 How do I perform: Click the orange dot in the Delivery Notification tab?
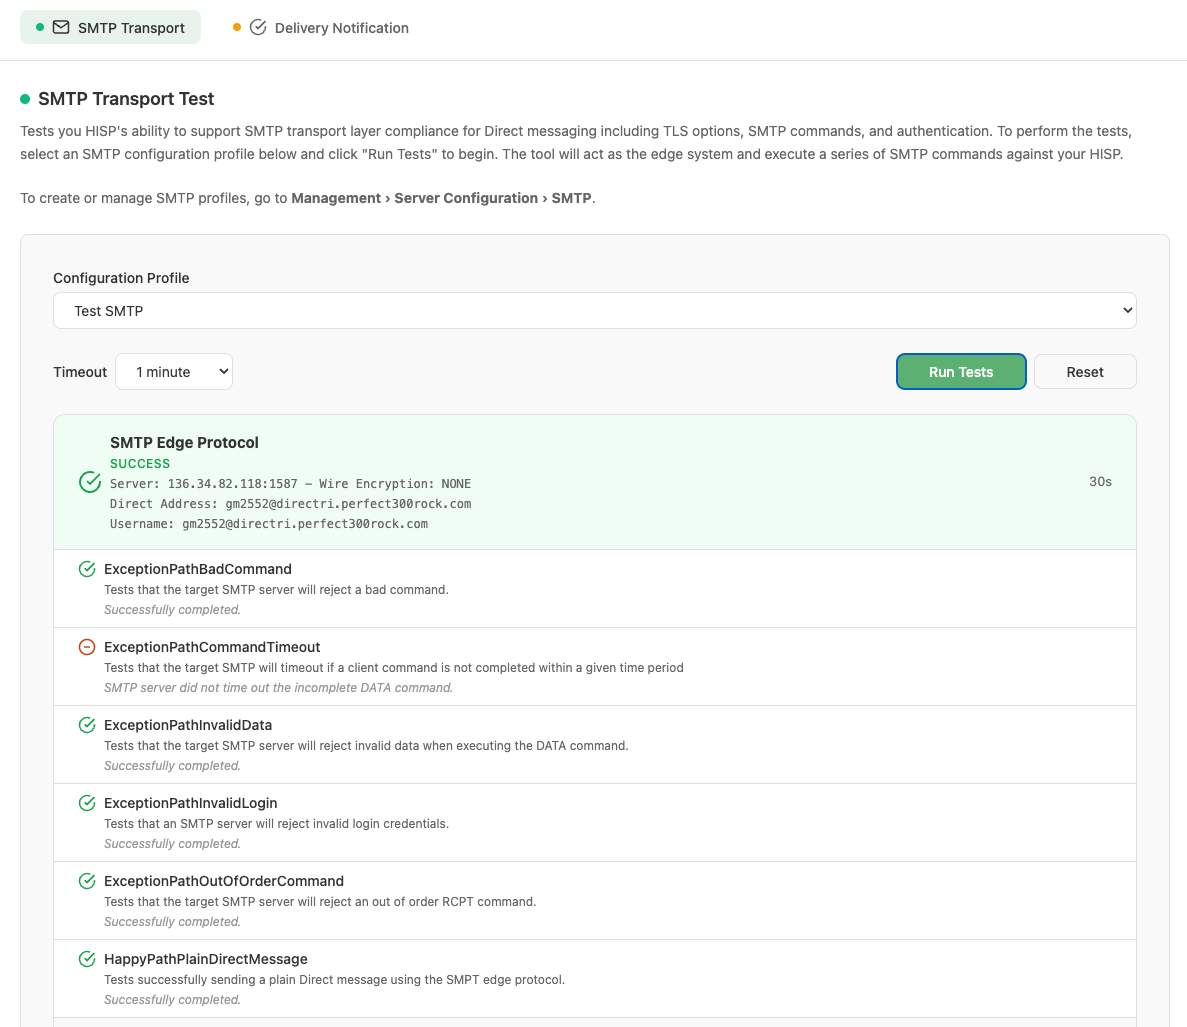pos(237,27)
